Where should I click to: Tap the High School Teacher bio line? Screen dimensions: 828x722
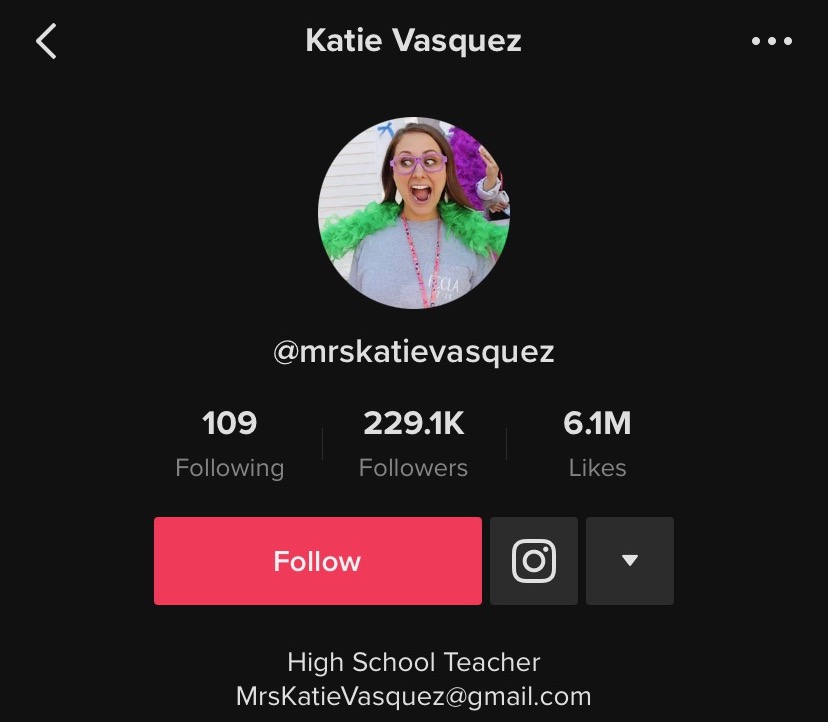coord(413,662)
